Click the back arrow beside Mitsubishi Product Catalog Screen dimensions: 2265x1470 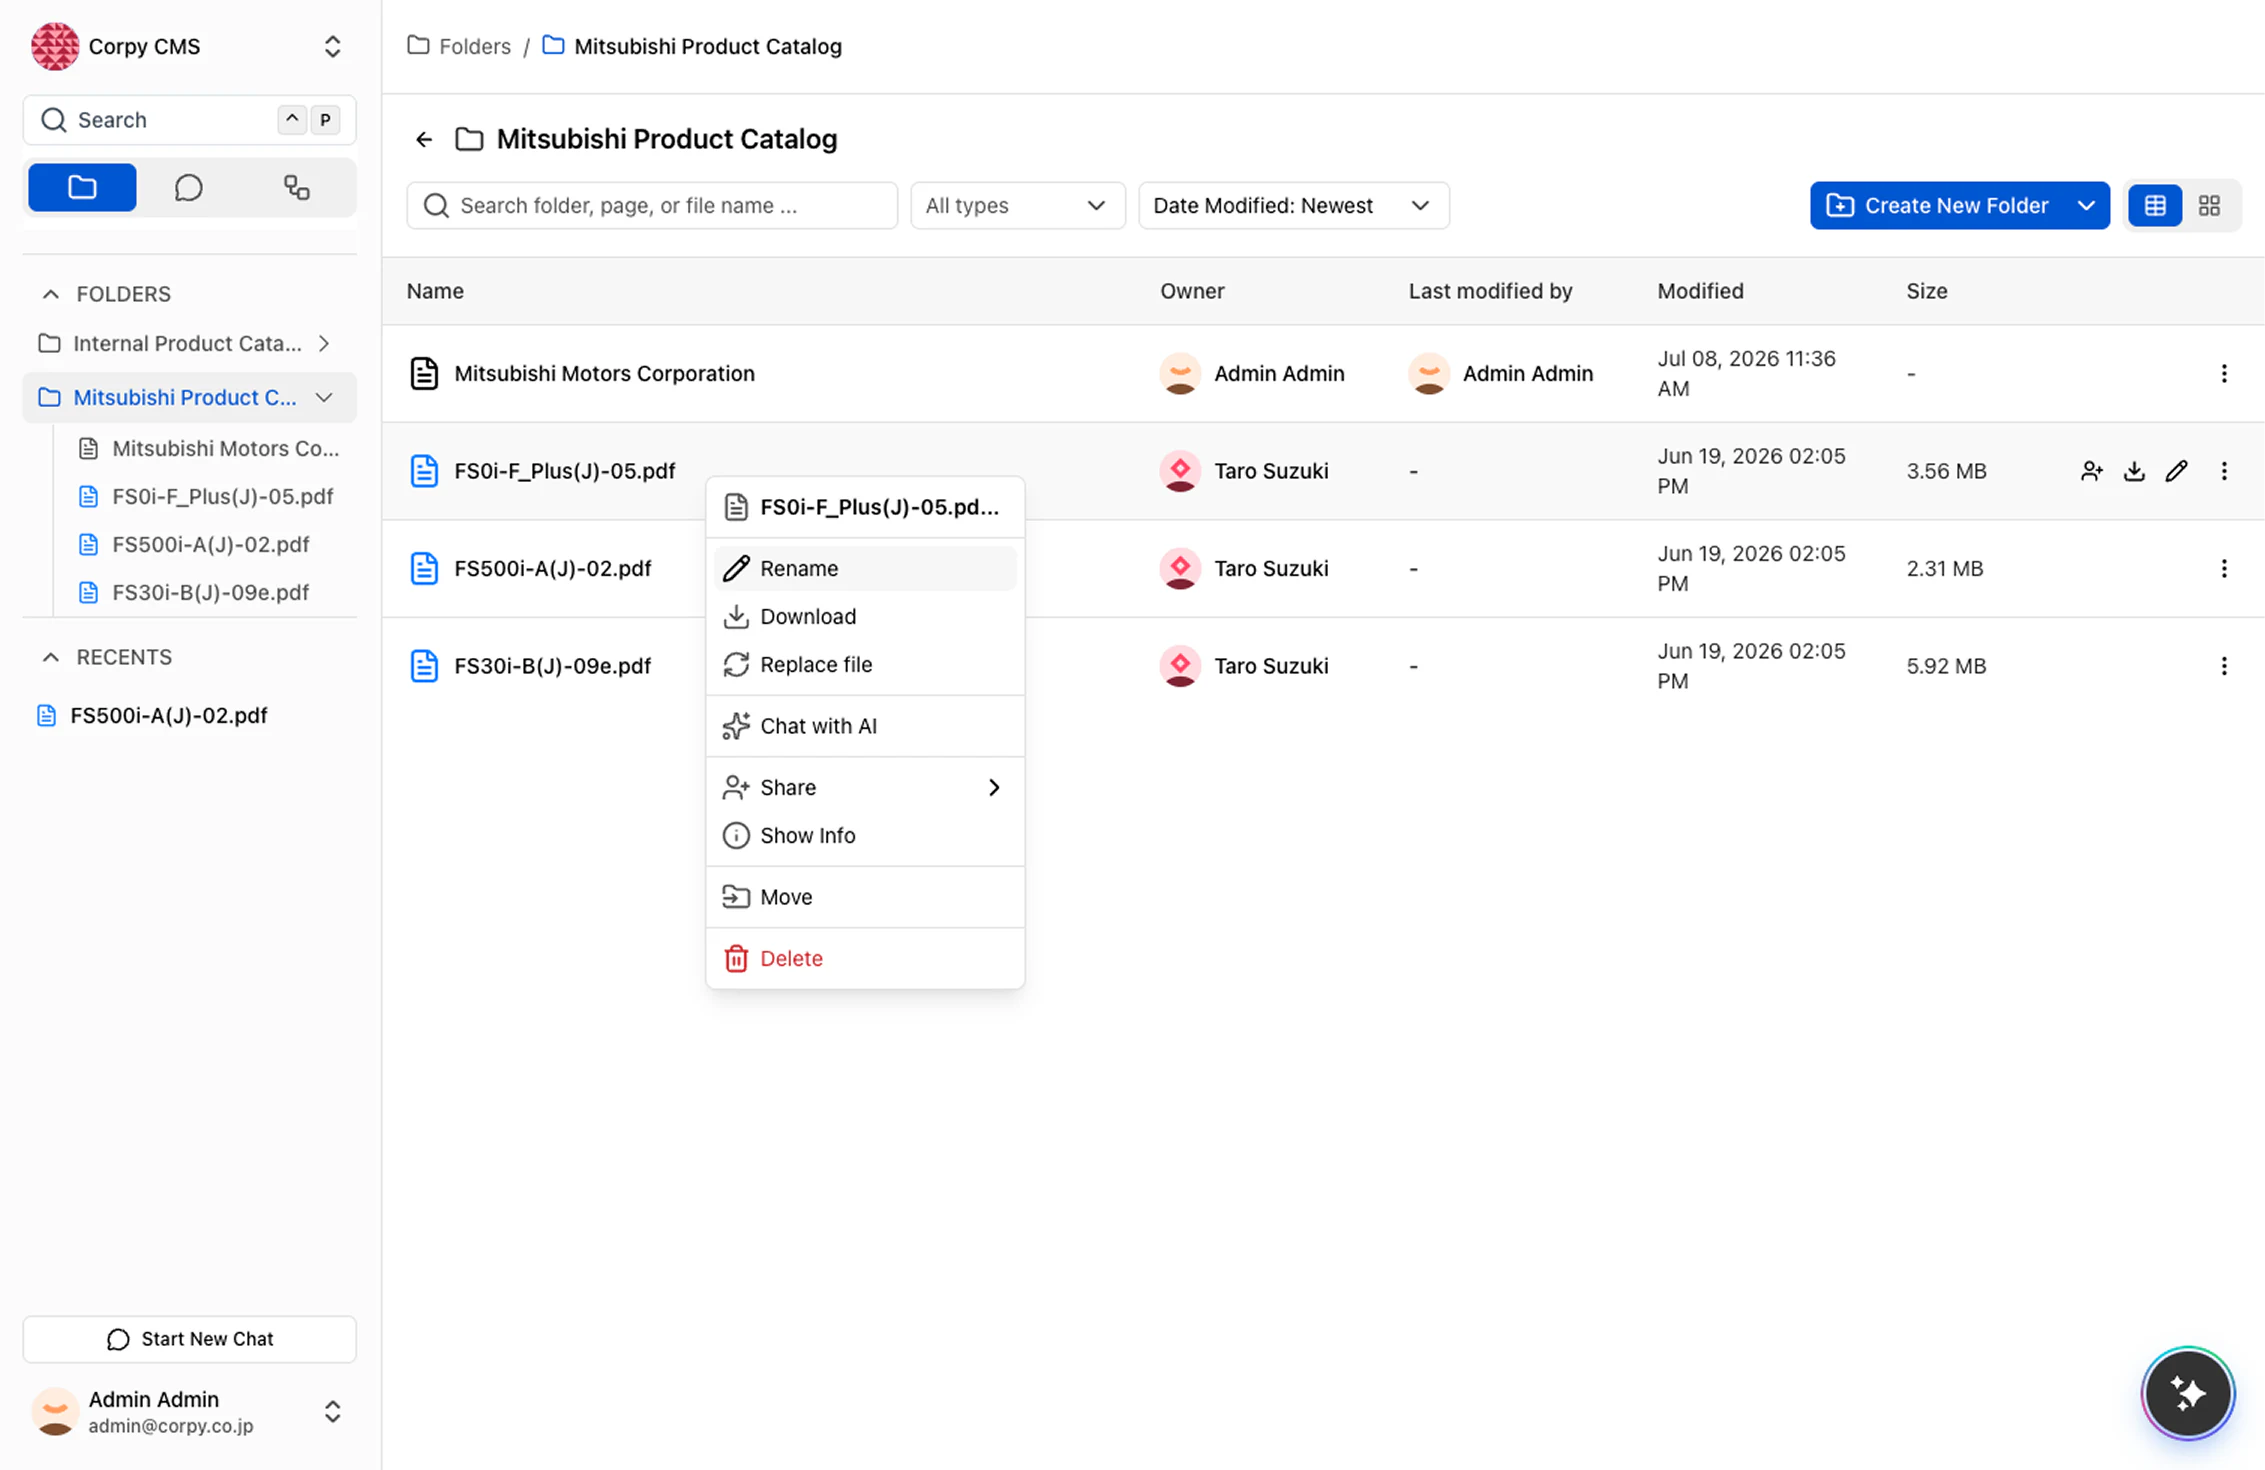click(424, 139)
